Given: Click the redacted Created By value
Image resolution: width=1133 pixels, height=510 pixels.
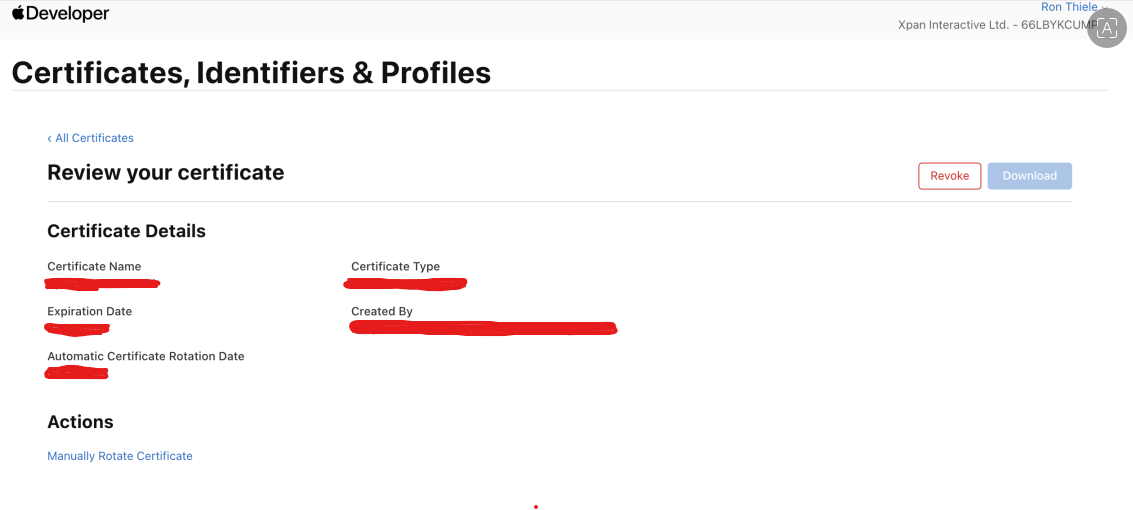Looking at the screenshot, I should 483,329.
